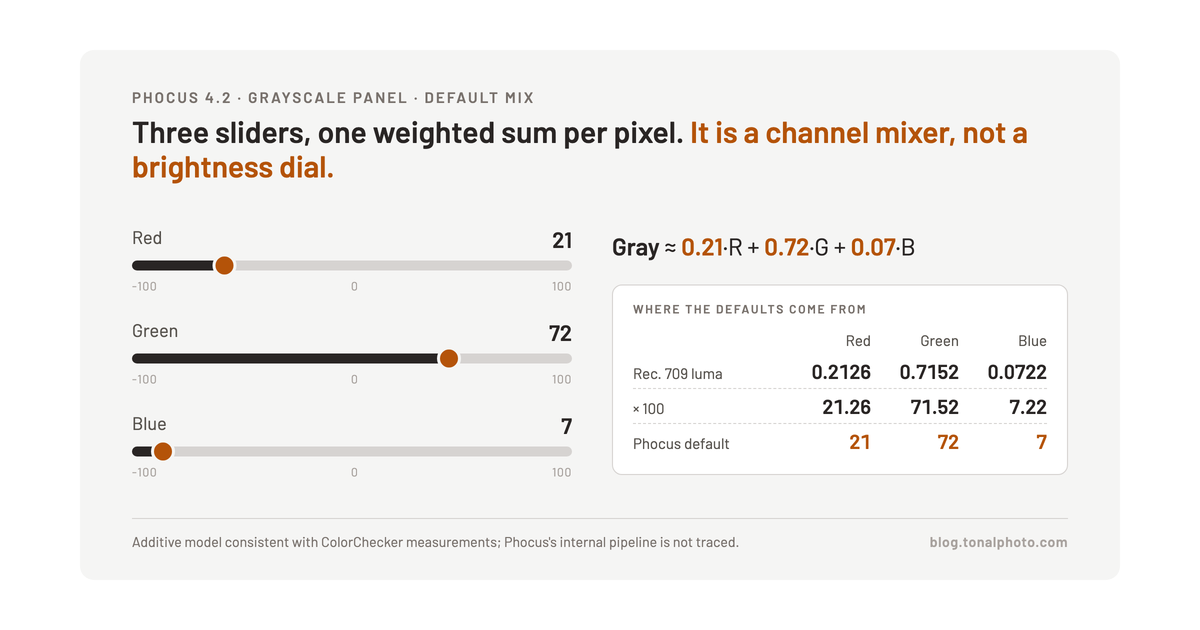Click the Green slider handle

(448, 358)
